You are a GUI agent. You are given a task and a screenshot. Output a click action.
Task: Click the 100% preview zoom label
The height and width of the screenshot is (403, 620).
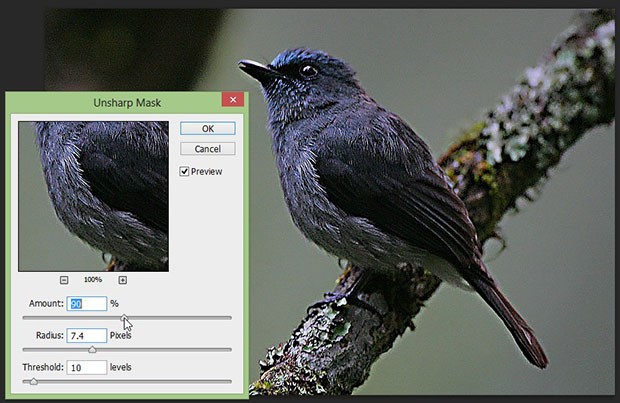point(93,280)
